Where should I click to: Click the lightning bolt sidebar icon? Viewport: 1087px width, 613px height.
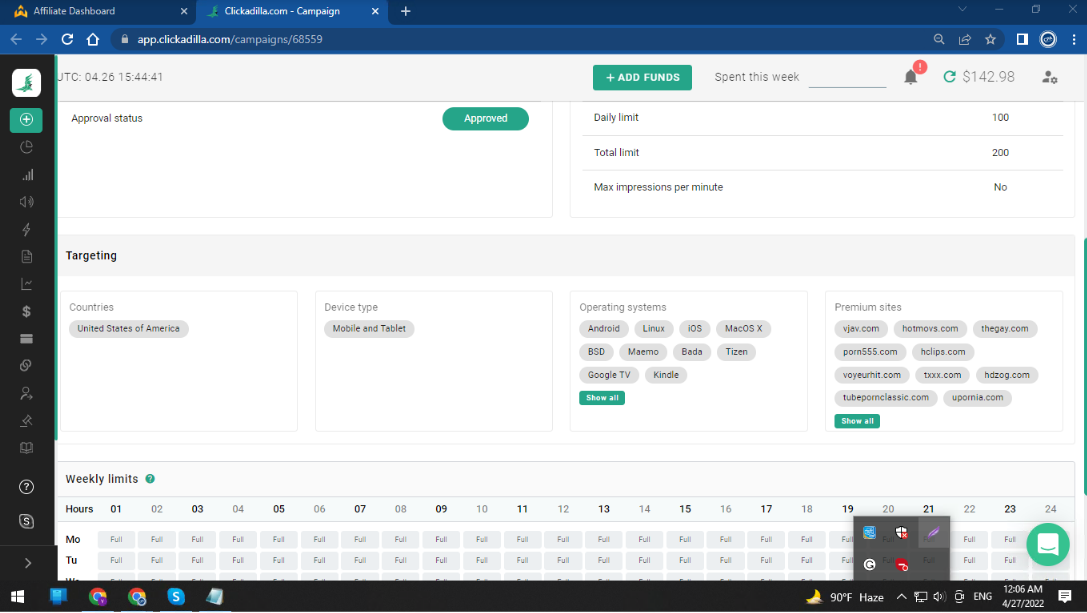pos(27,229)
